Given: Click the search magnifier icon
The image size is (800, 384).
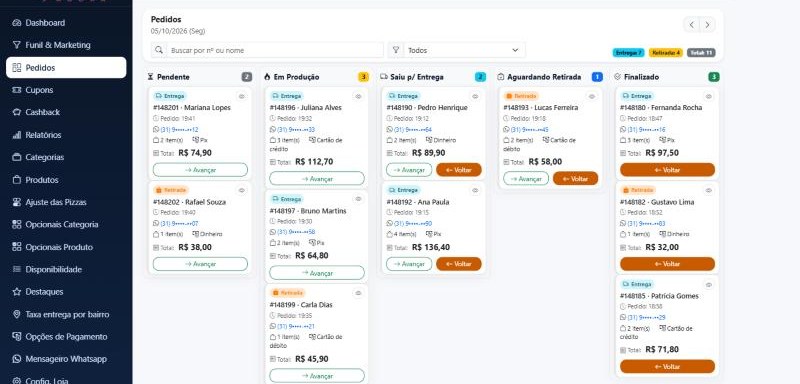Looking at the screenshot, I should tap(159, 50).
